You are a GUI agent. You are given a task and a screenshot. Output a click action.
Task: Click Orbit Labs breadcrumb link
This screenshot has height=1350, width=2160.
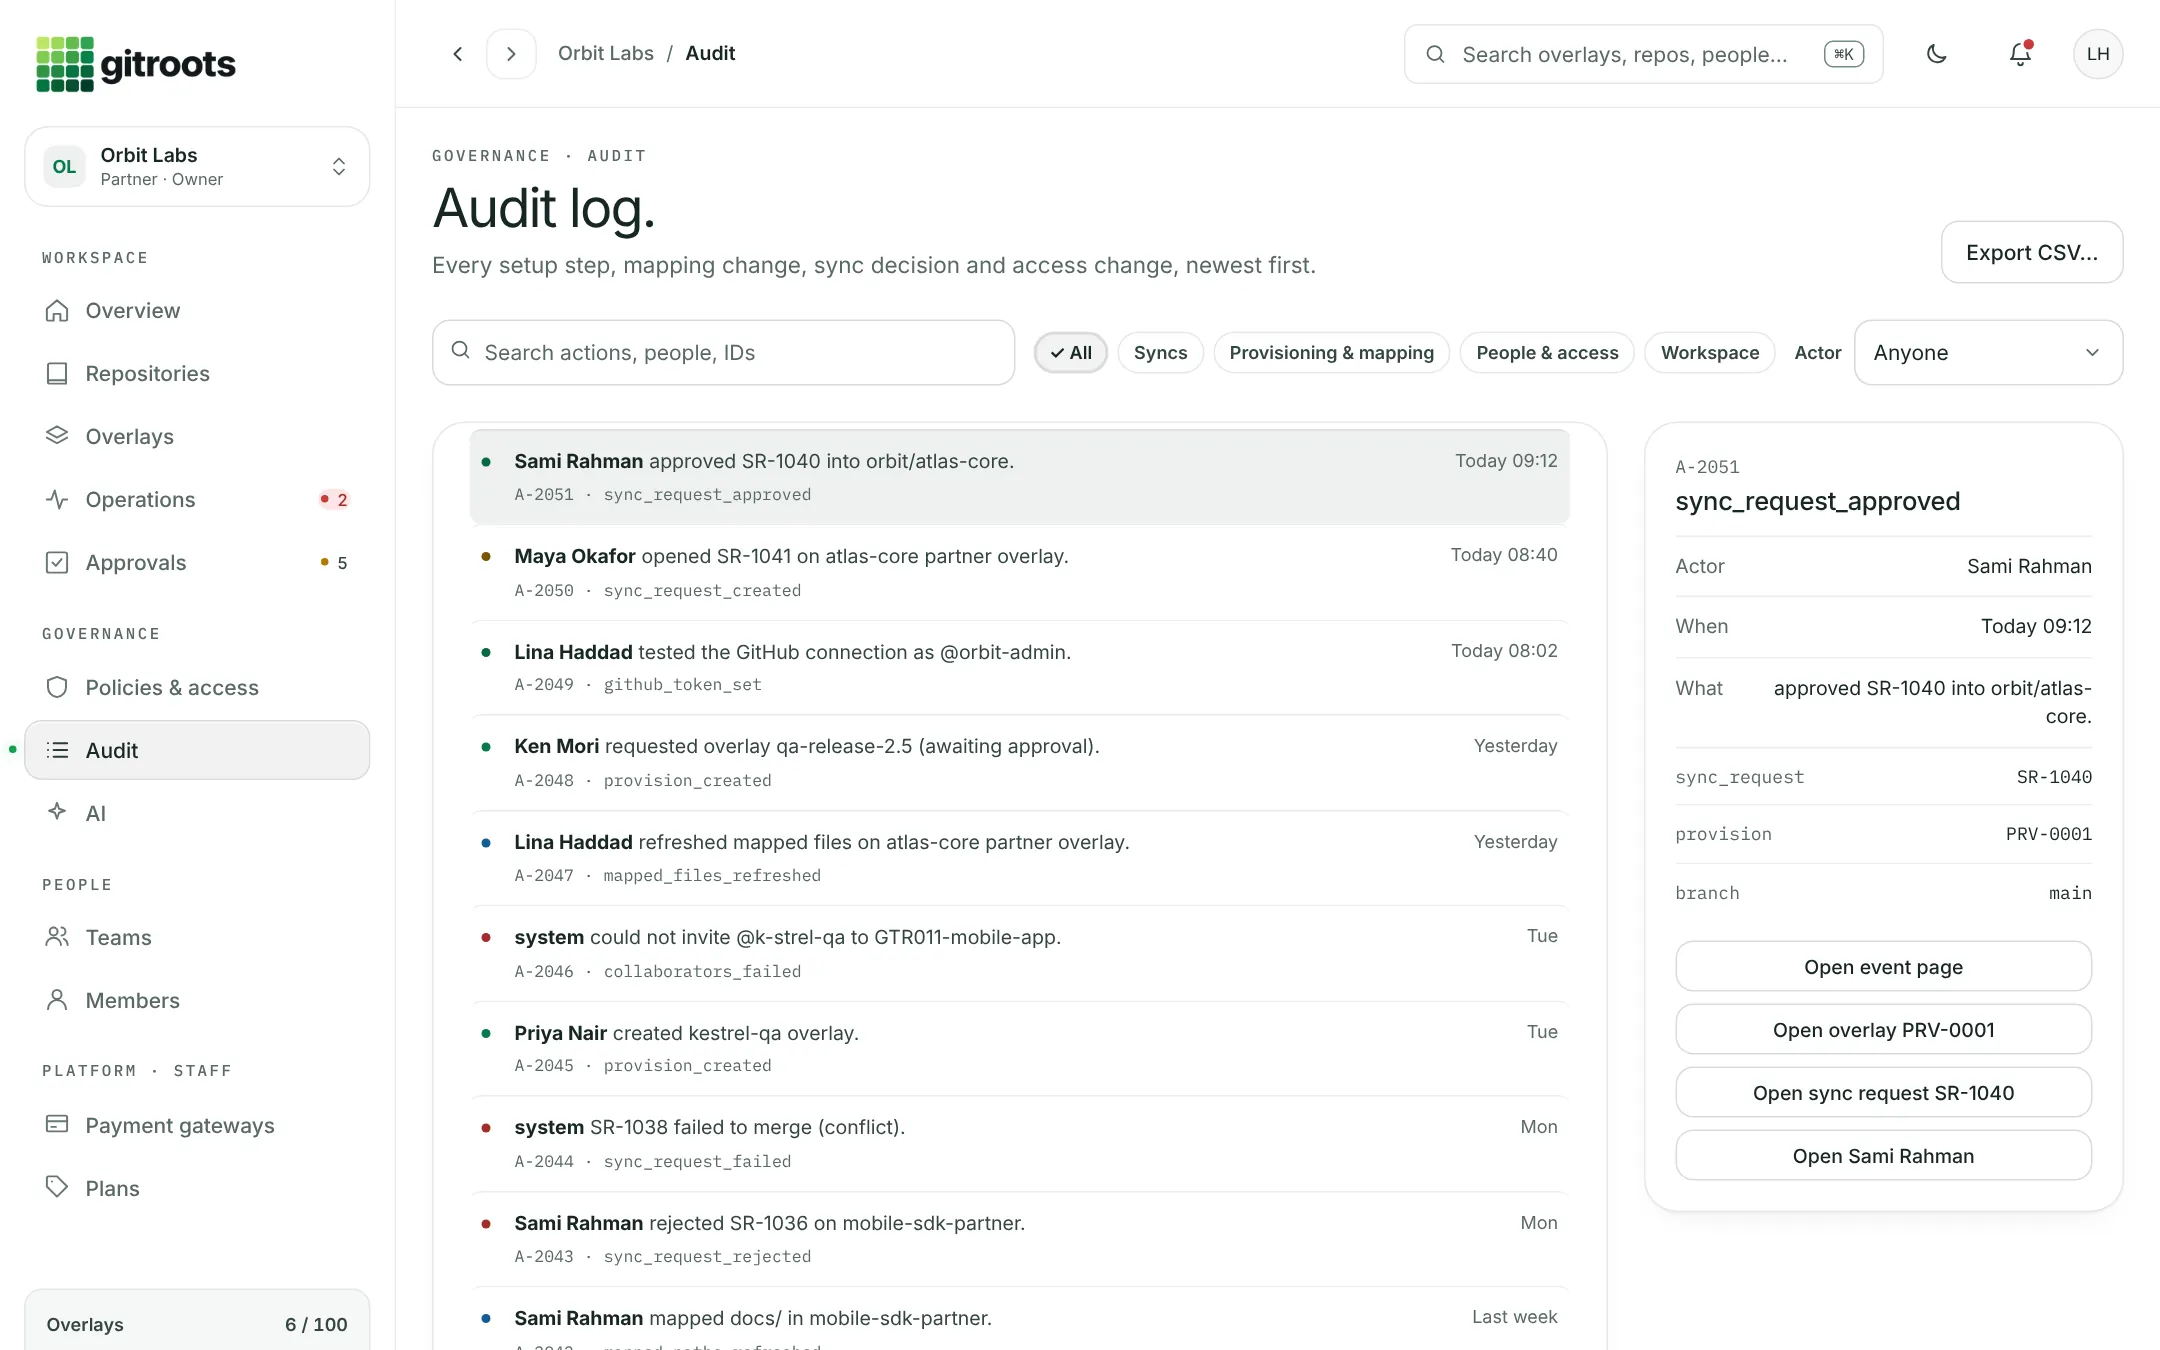[x=605, y=54]
